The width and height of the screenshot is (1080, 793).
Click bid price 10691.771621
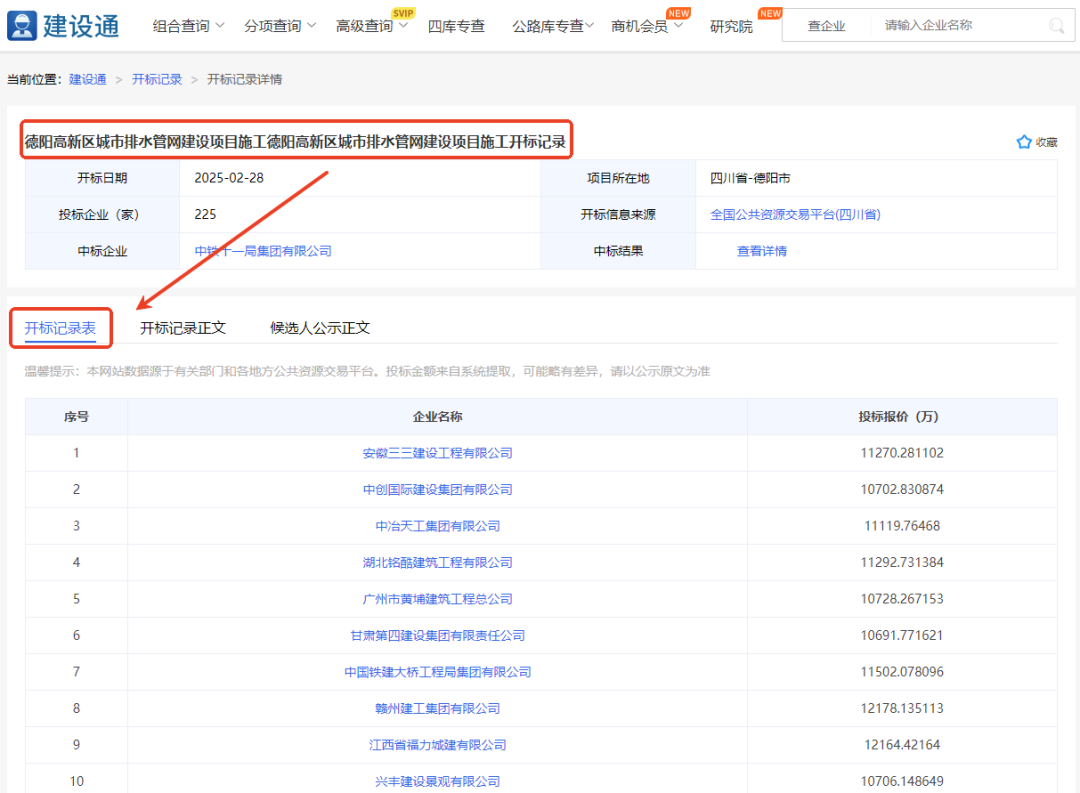[902, 635]
